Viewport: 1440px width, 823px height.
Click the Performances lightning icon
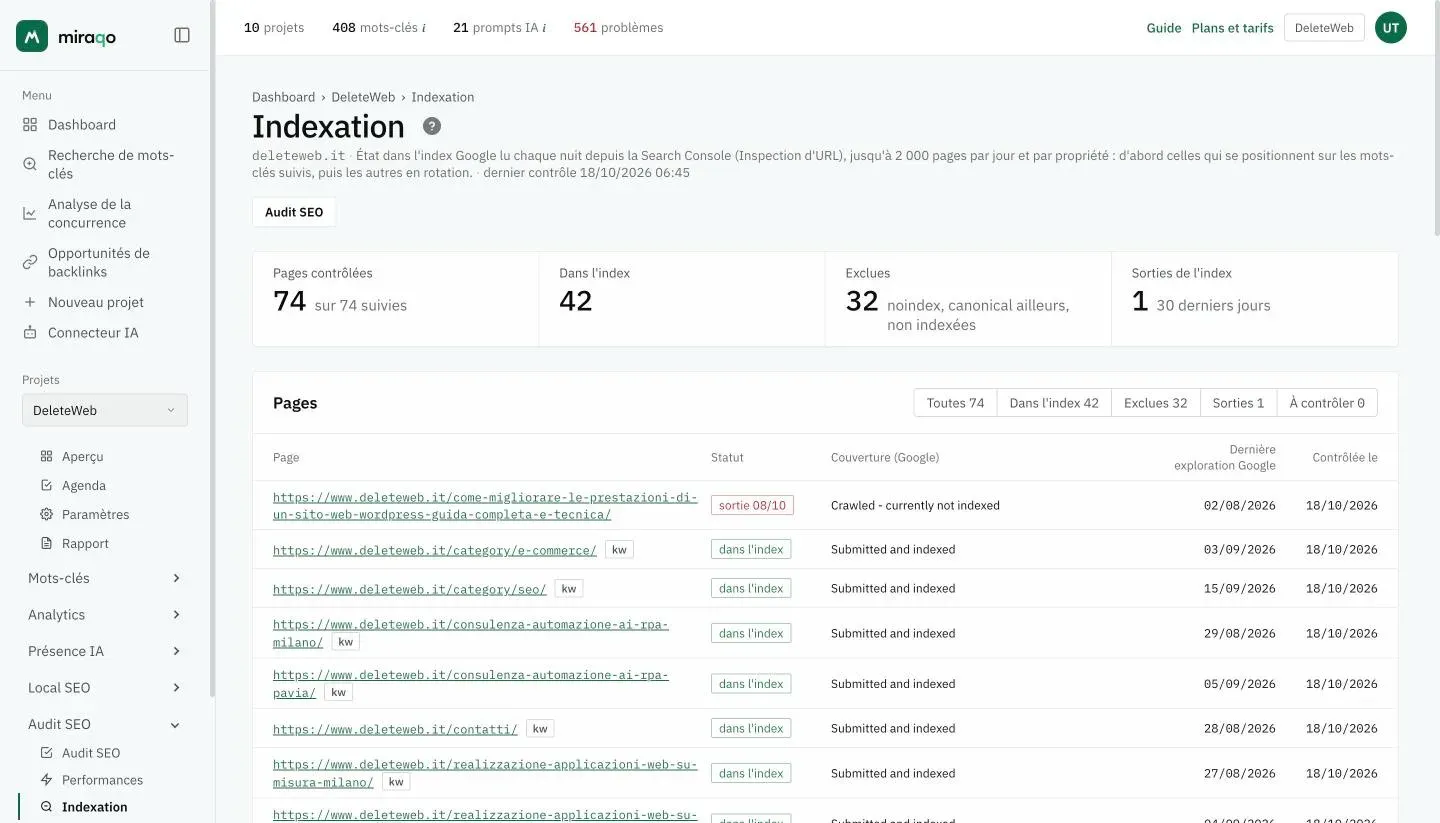[46, 780]
